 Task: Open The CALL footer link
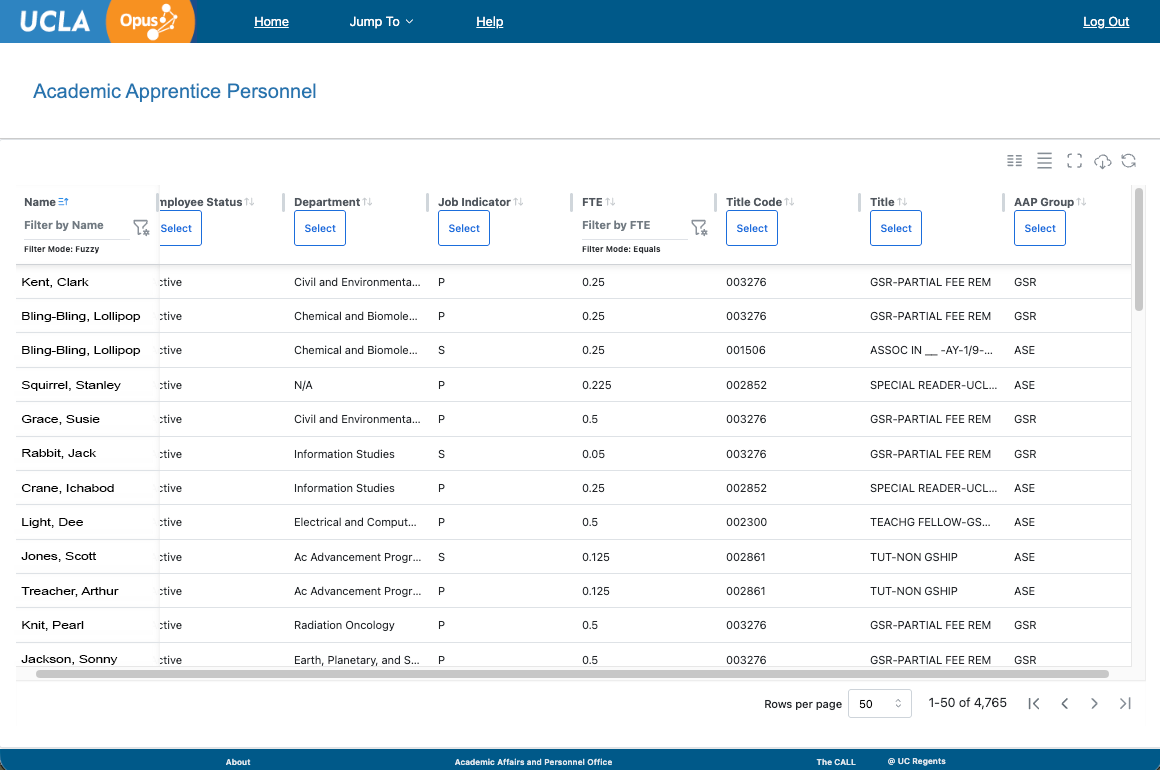[x=836, y=761]
